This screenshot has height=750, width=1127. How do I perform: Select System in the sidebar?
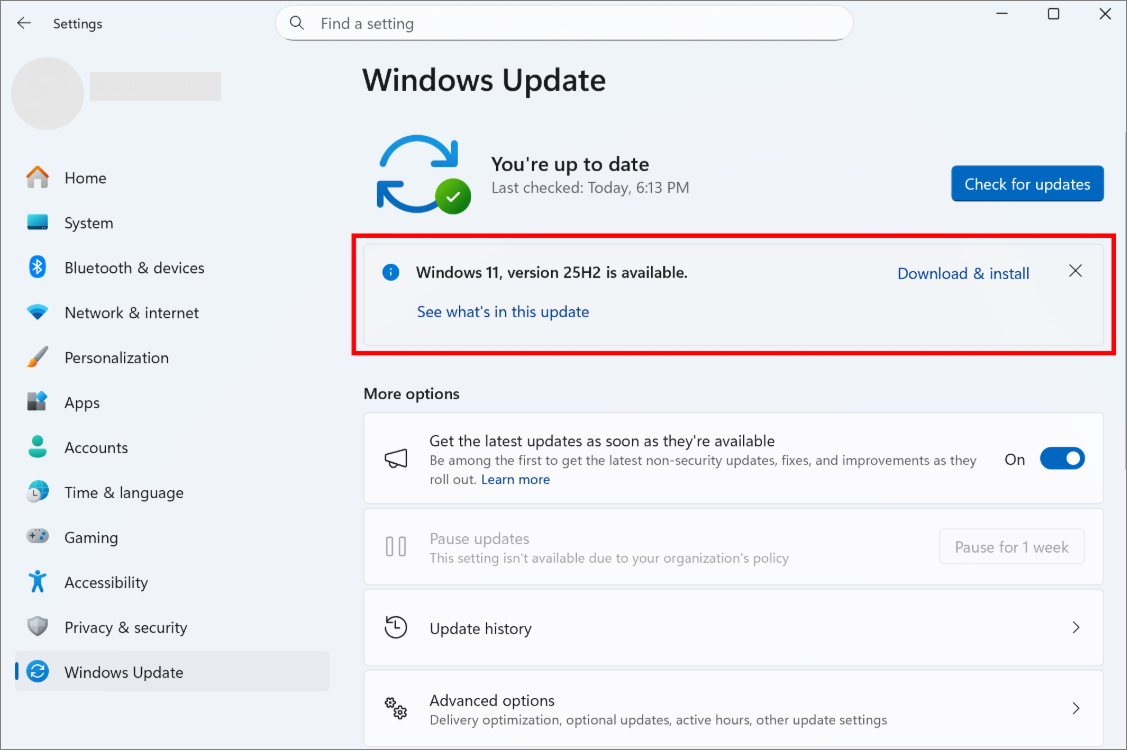point(37,222)
